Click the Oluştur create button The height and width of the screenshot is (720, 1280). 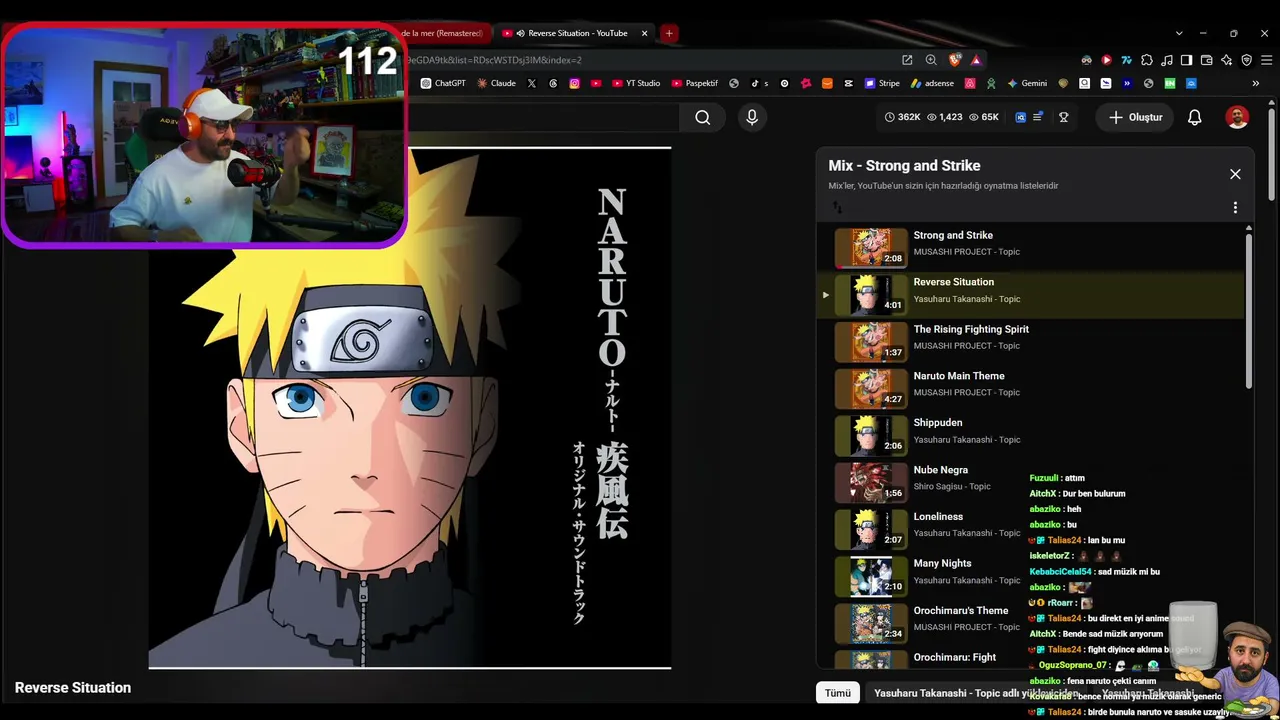click(1135, 117)
